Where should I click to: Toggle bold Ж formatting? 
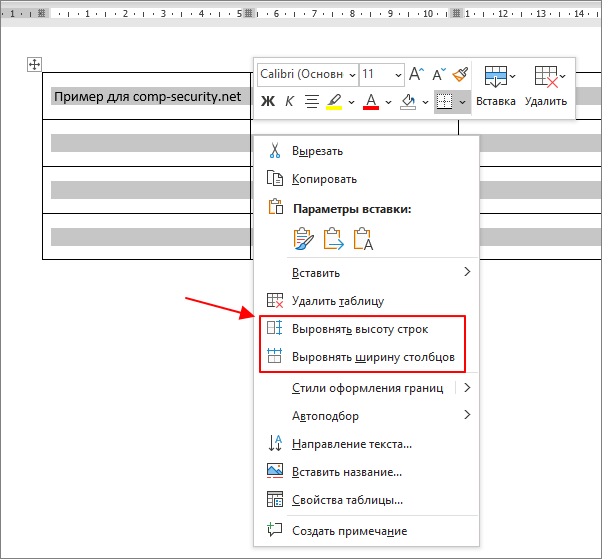[268, 101]
